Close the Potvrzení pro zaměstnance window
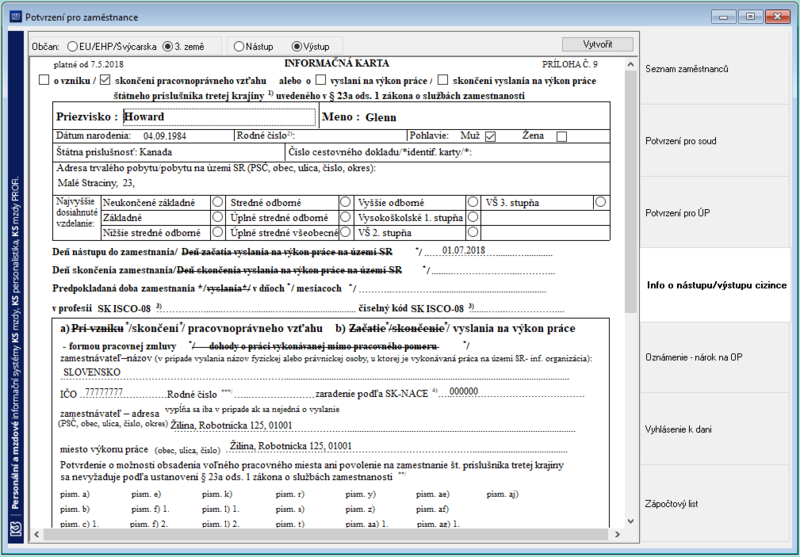800x557 pixels. (778, 16)
